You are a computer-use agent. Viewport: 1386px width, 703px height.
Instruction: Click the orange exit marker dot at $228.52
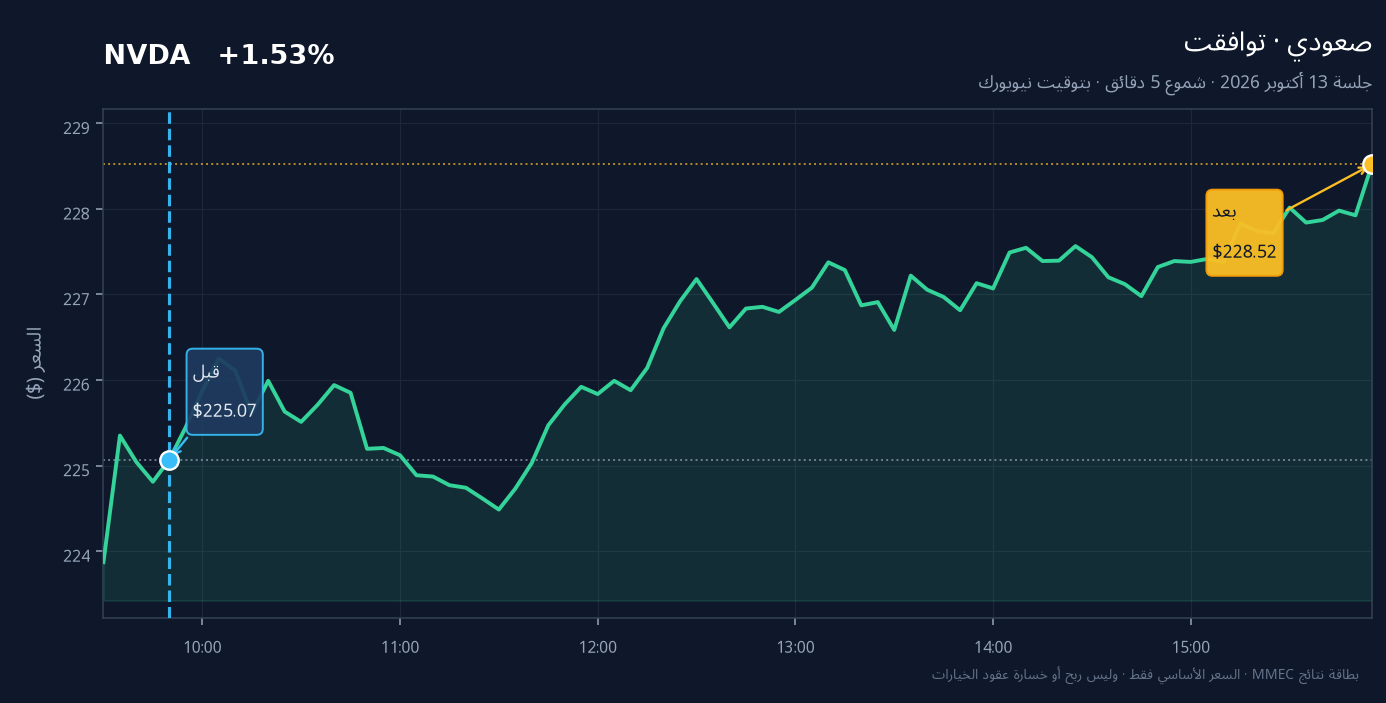click(x=1371, y=164)
